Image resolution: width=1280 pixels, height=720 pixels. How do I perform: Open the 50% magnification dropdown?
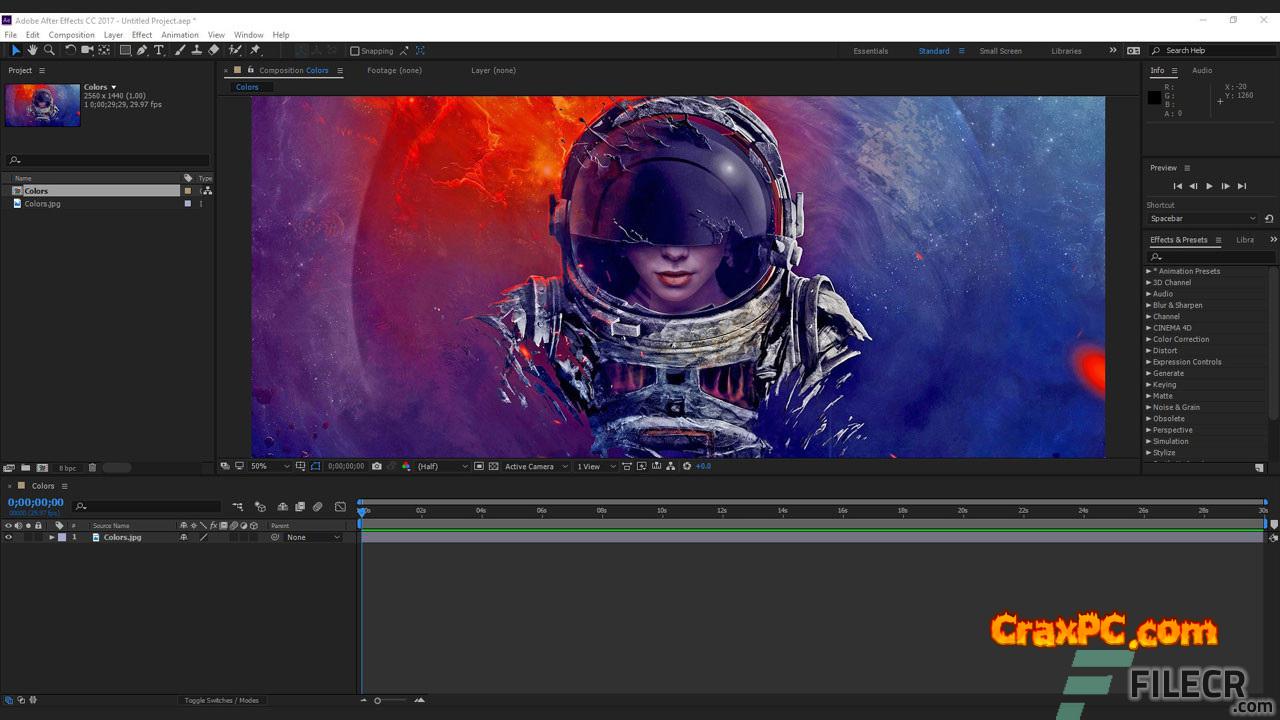269,466
